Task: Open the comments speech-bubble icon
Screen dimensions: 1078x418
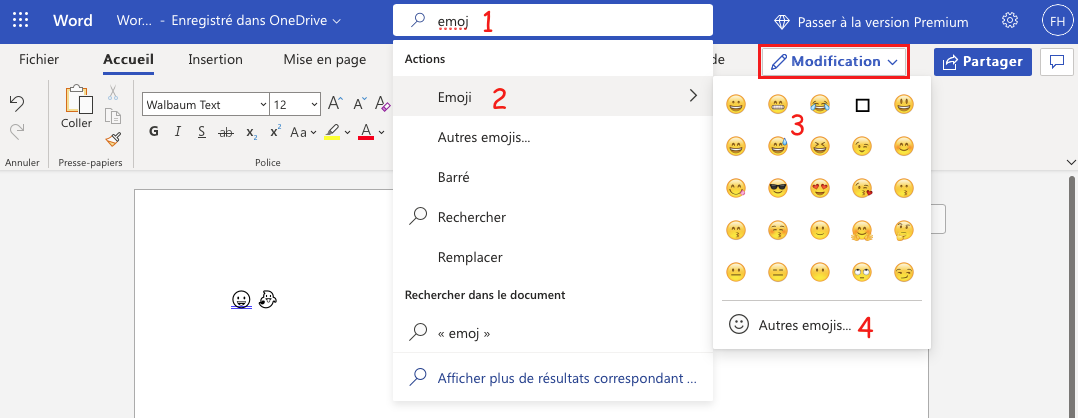Action: point(1057,62)
